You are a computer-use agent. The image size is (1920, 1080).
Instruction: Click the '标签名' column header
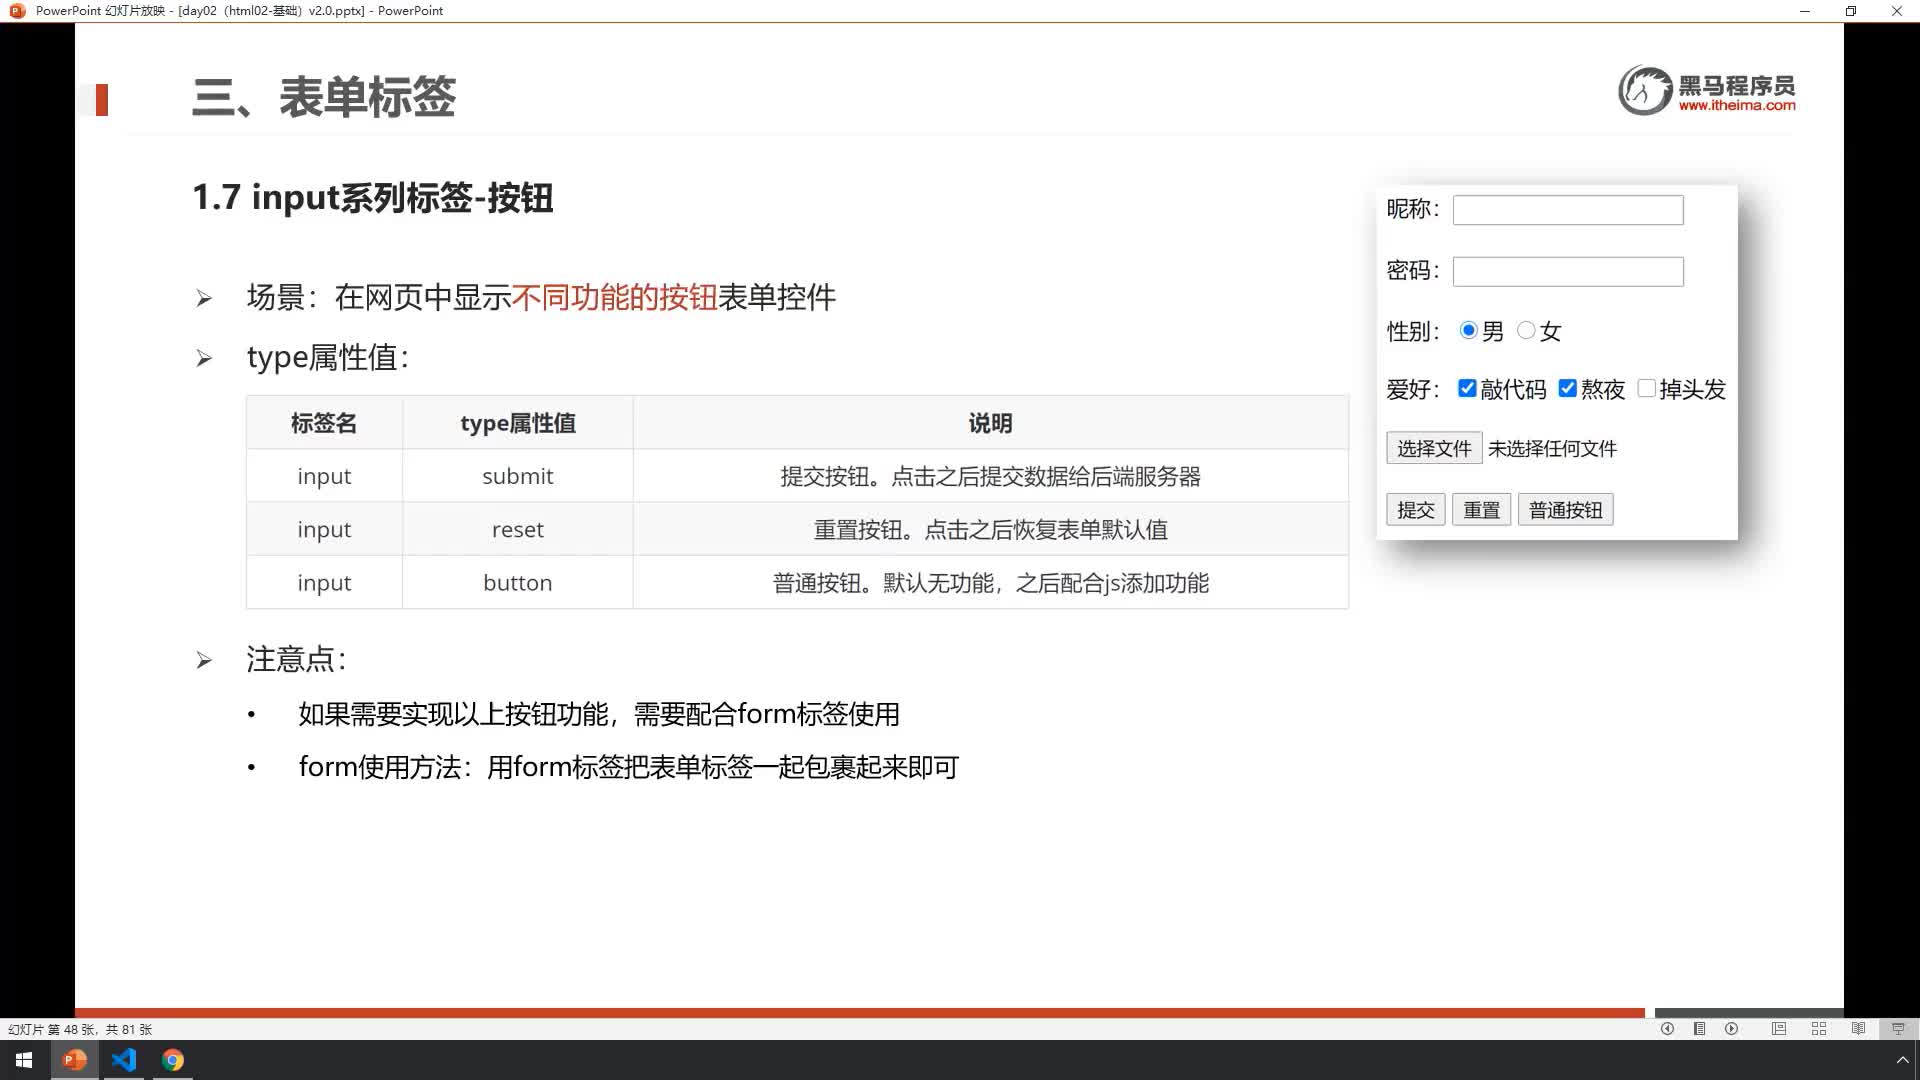[x=324, y=423]
